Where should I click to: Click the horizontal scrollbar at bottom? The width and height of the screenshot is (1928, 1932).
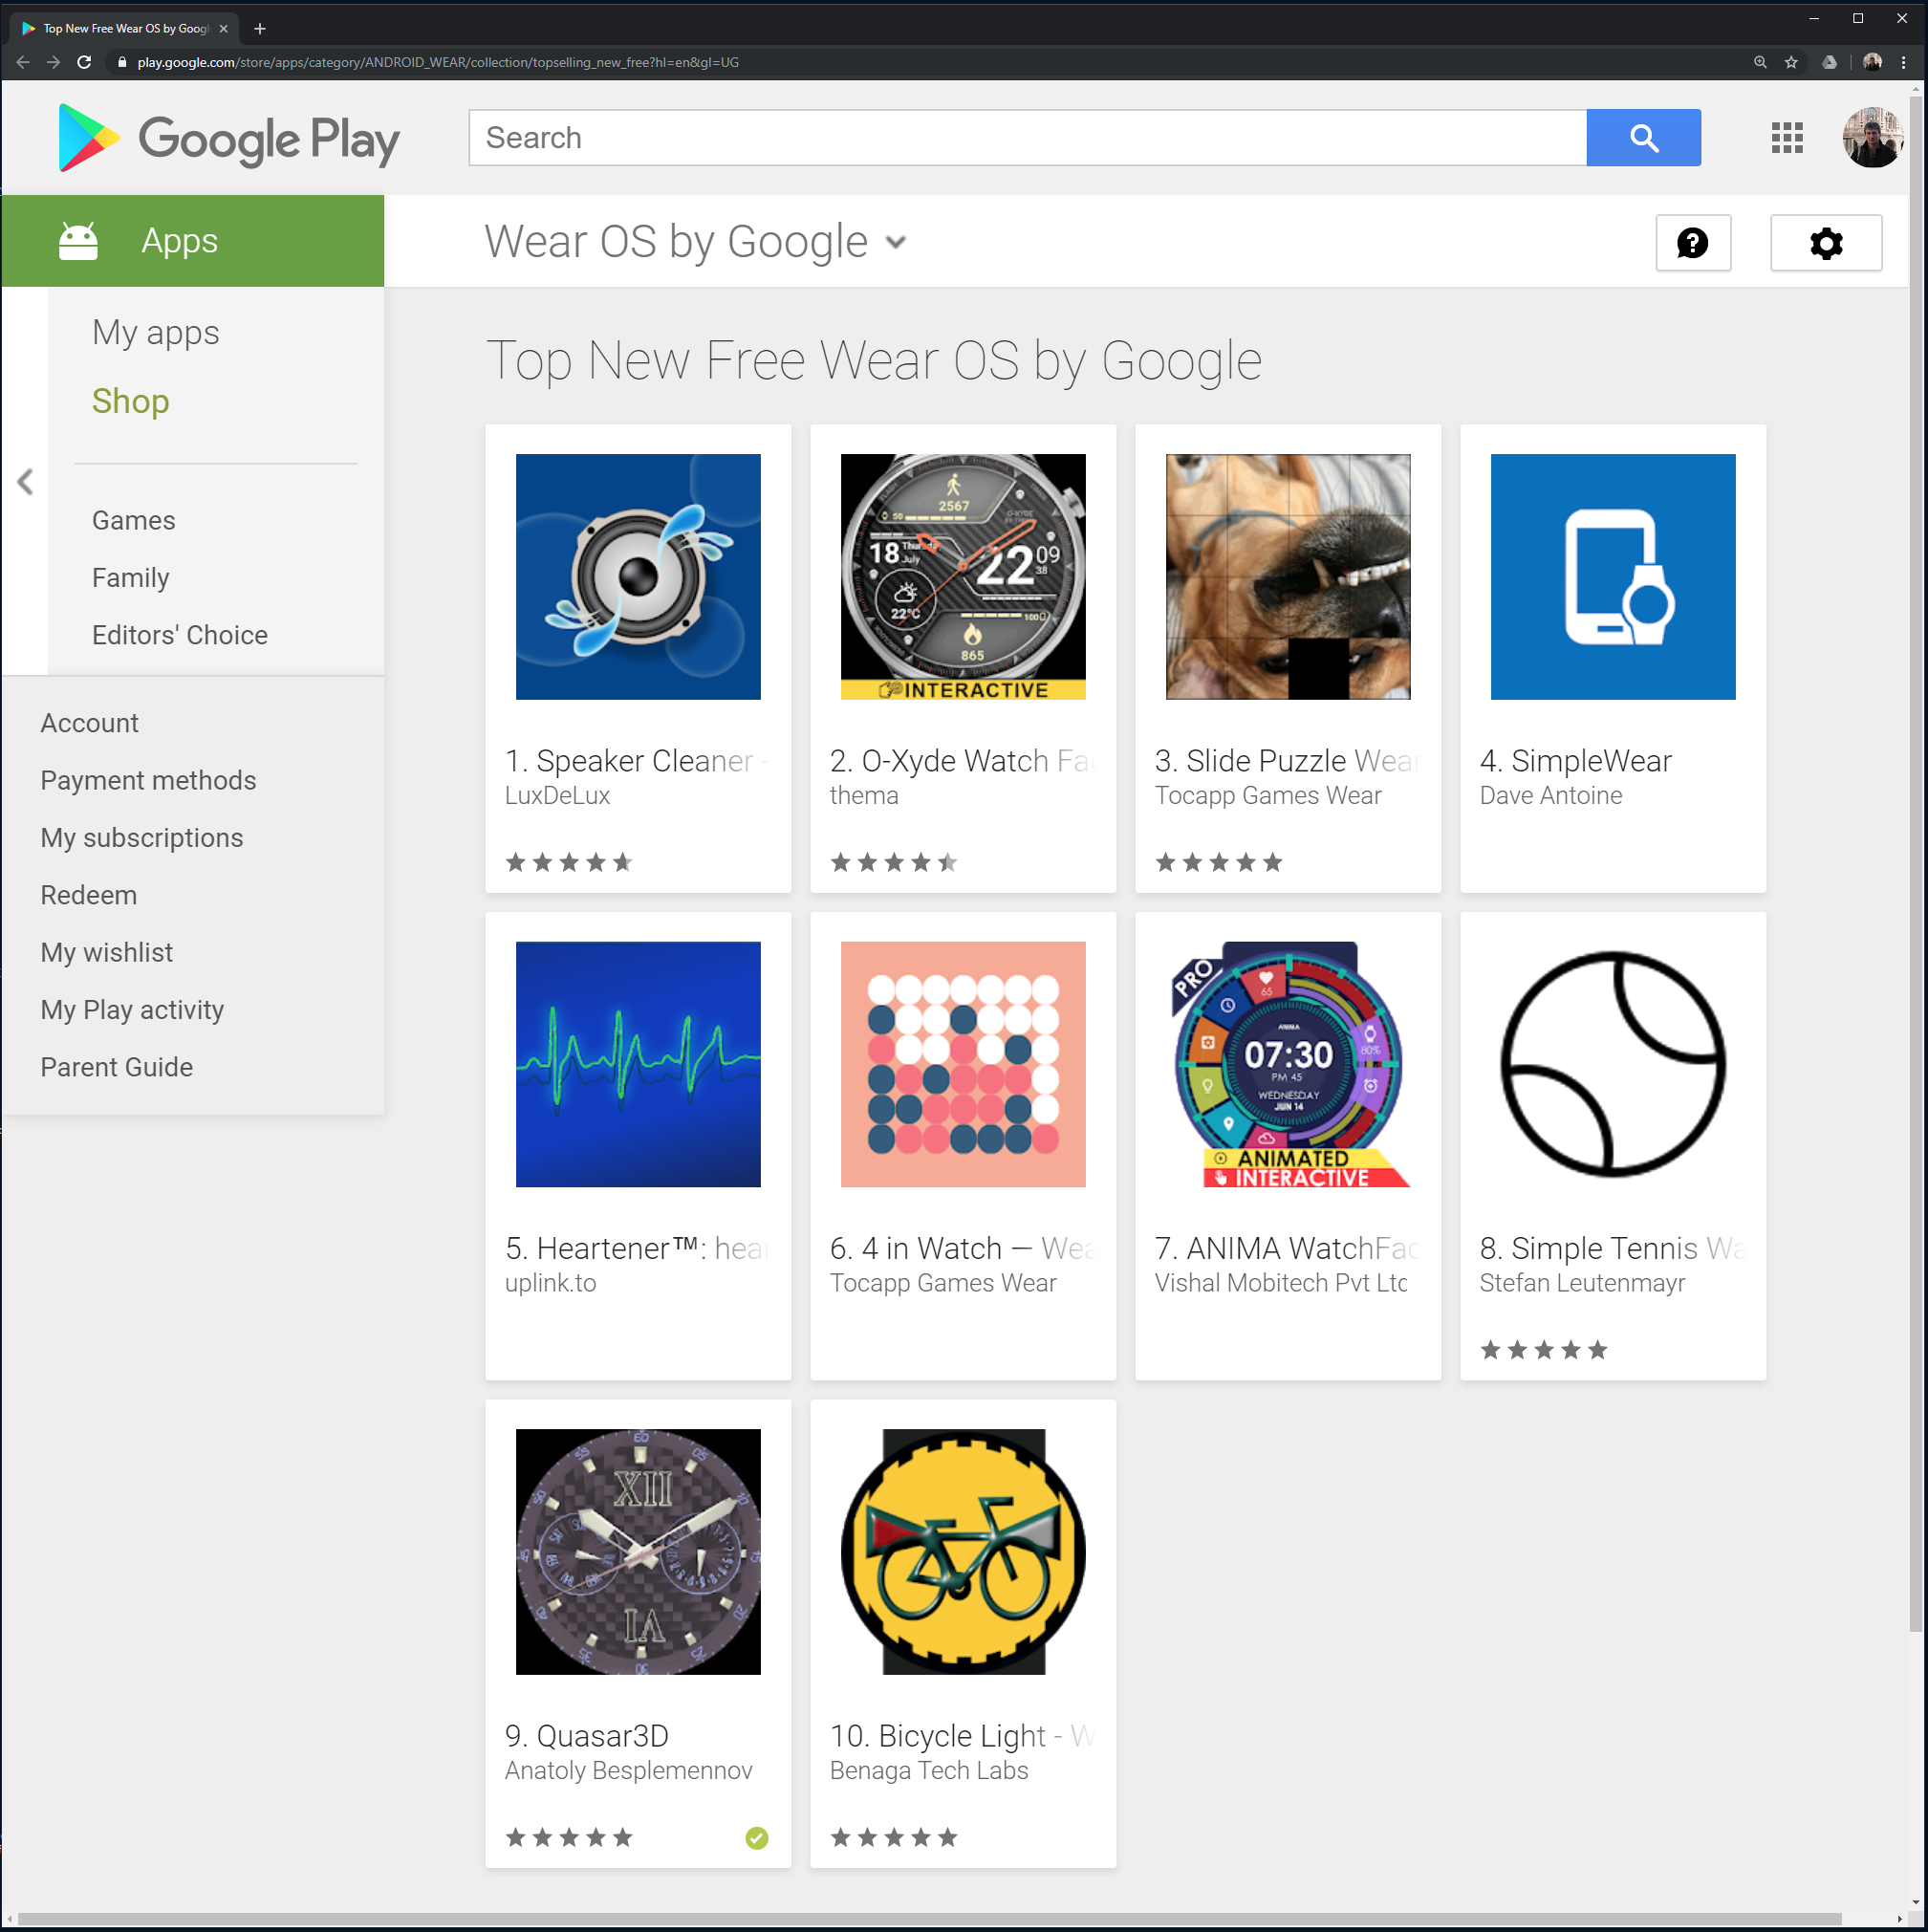(930, 1919)
